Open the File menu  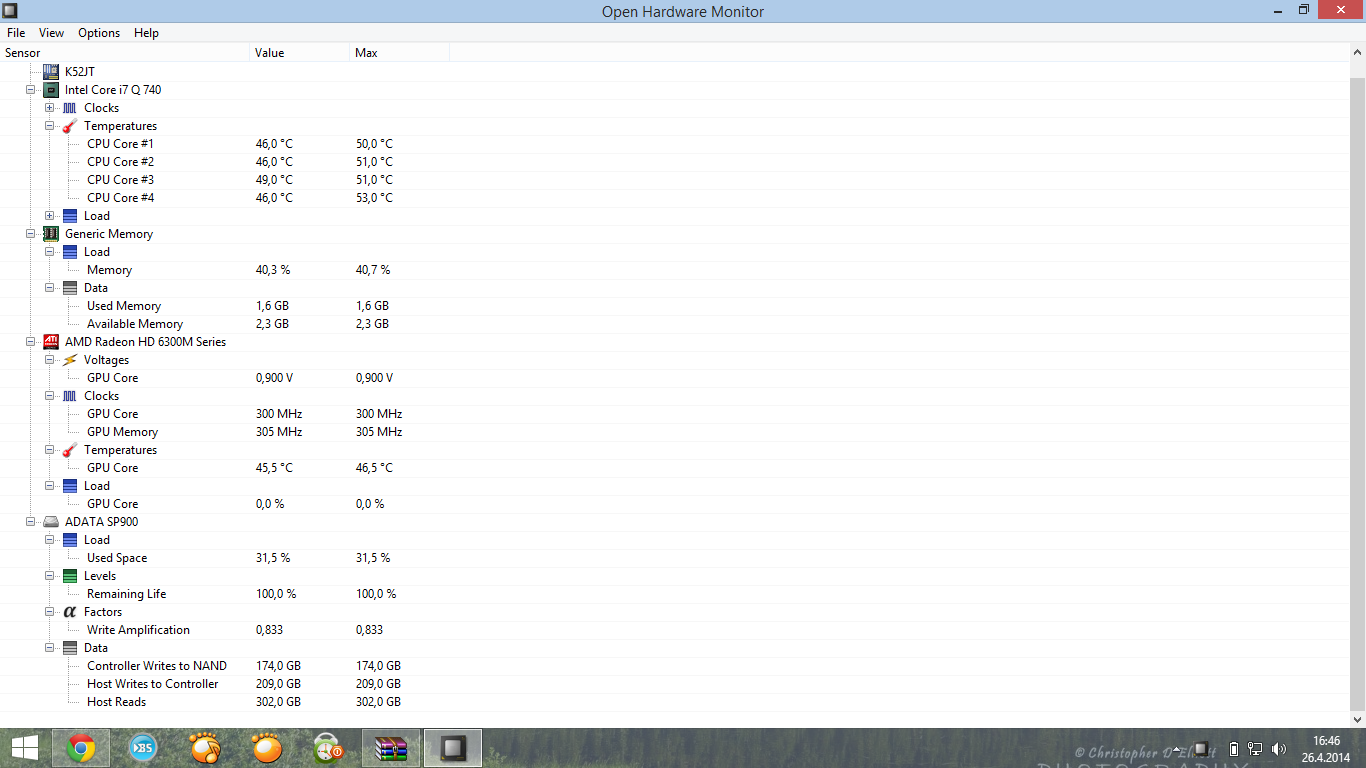(x=16, y=33)
